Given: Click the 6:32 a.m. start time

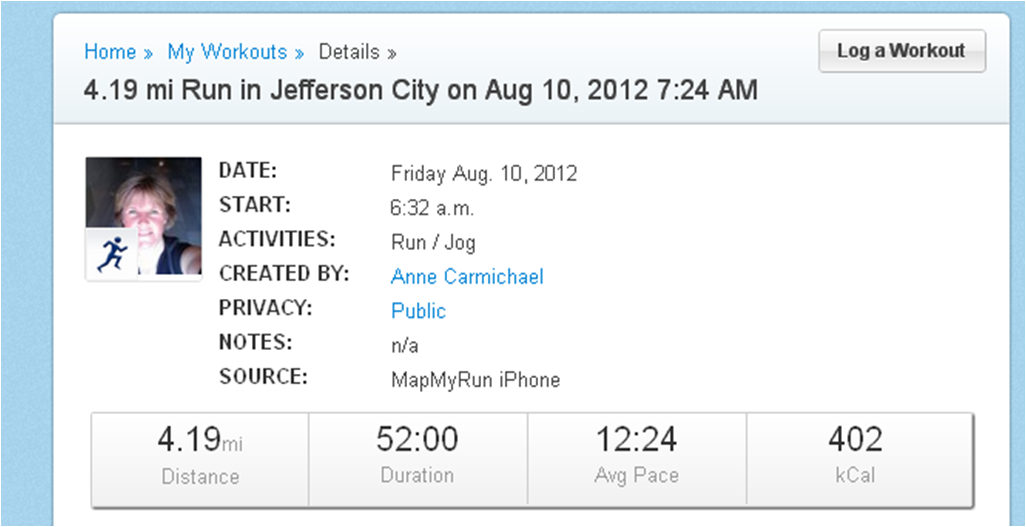Looking at the screenshot, I should coord(432,209).
